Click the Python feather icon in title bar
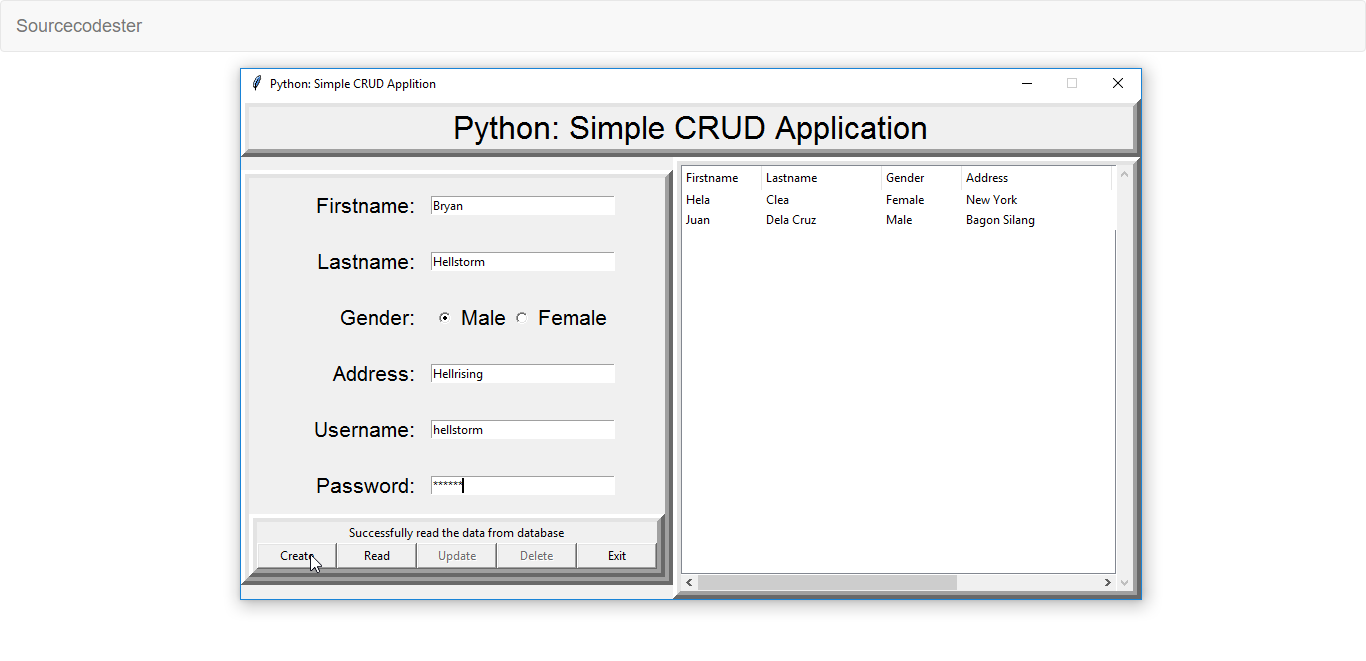The image size is (1366, 661). 257,84
